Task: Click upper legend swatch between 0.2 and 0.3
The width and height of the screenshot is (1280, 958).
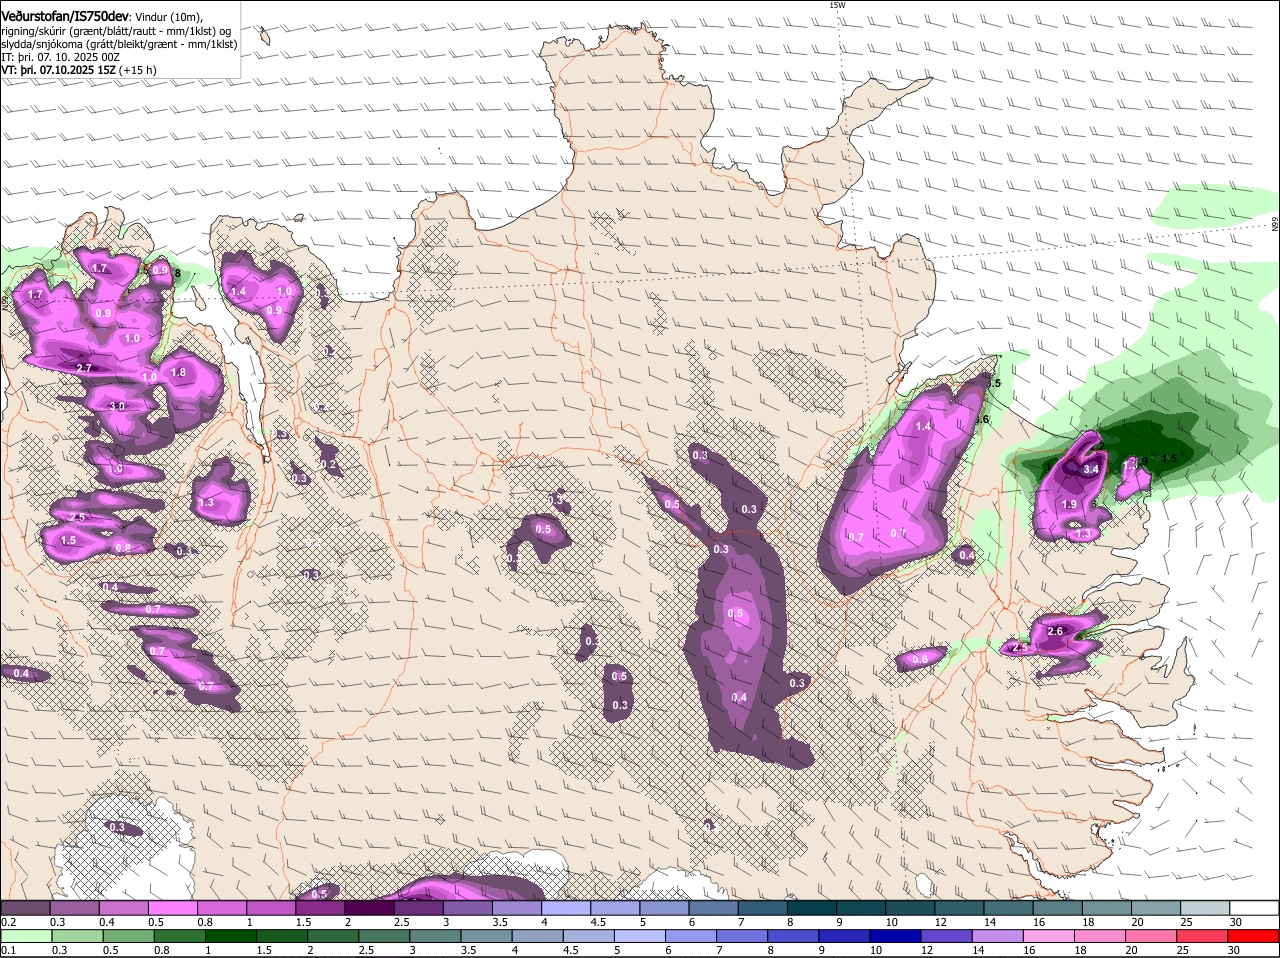Action: (x=25, y=907)
